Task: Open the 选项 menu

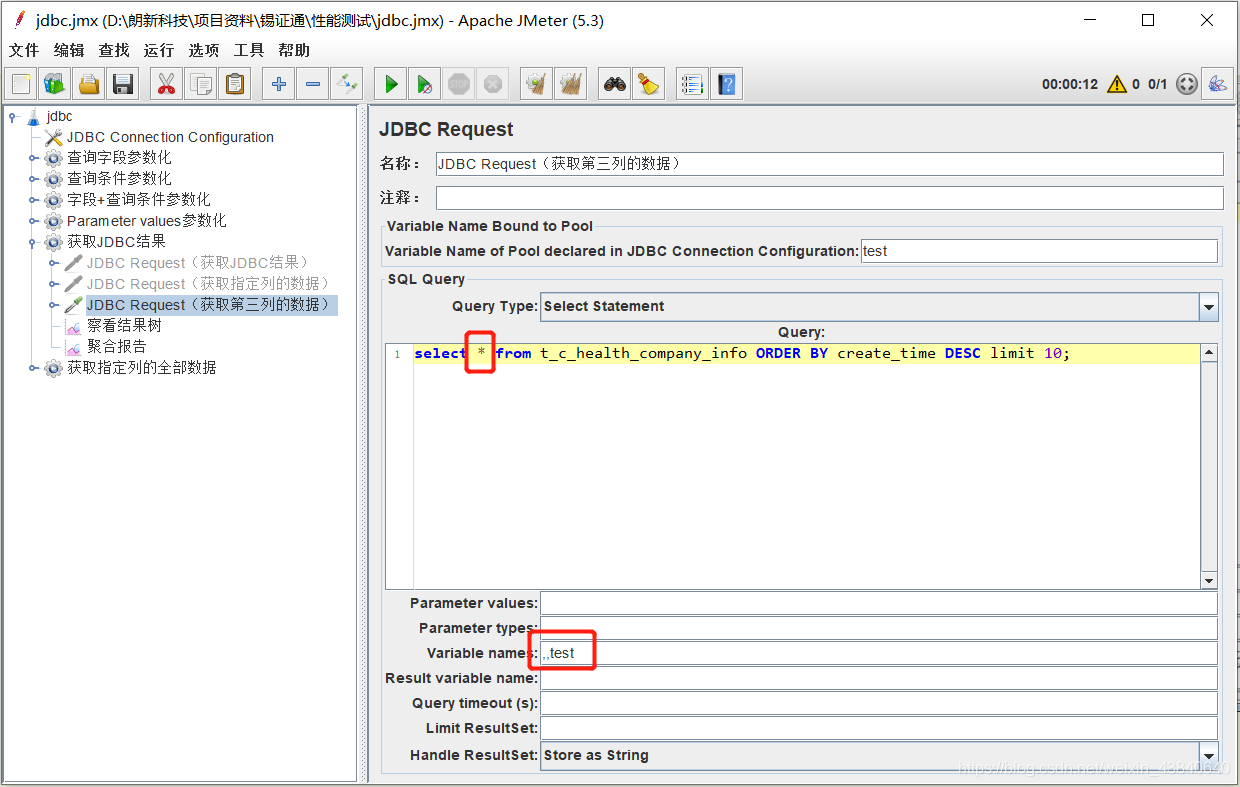Action: [204, 50]
